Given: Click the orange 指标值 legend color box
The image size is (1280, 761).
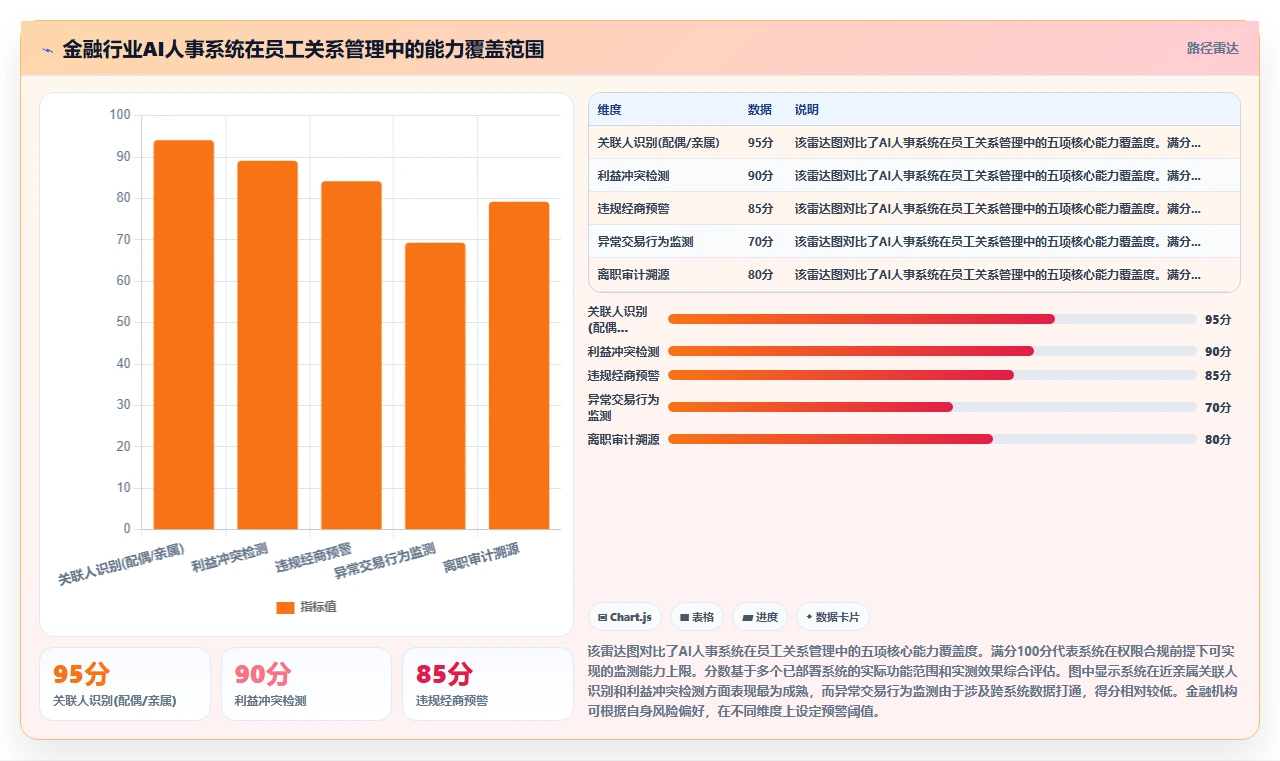Looking at the screenshot, I should click(x=285, y=607).
